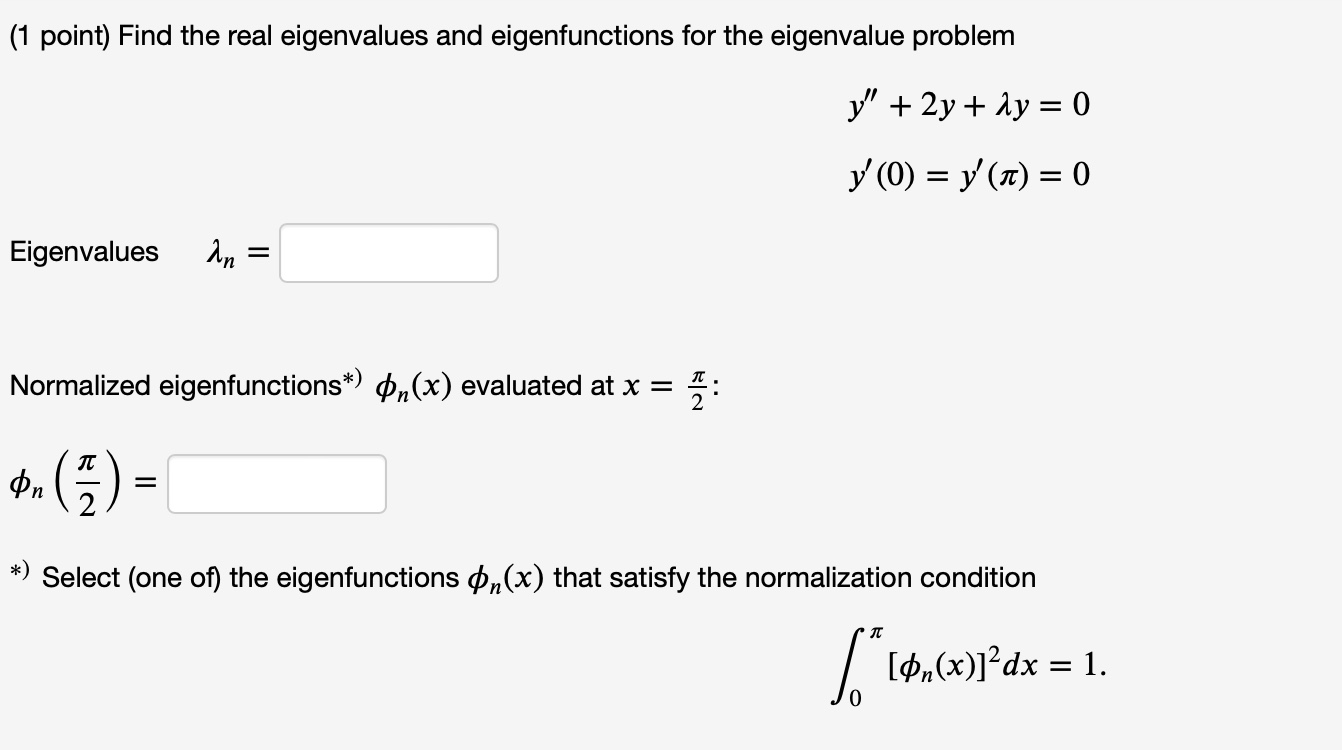Click the Eigenvalues answer input field
Viewport: 1342px width, 750px height.
[x=389, y=253]
